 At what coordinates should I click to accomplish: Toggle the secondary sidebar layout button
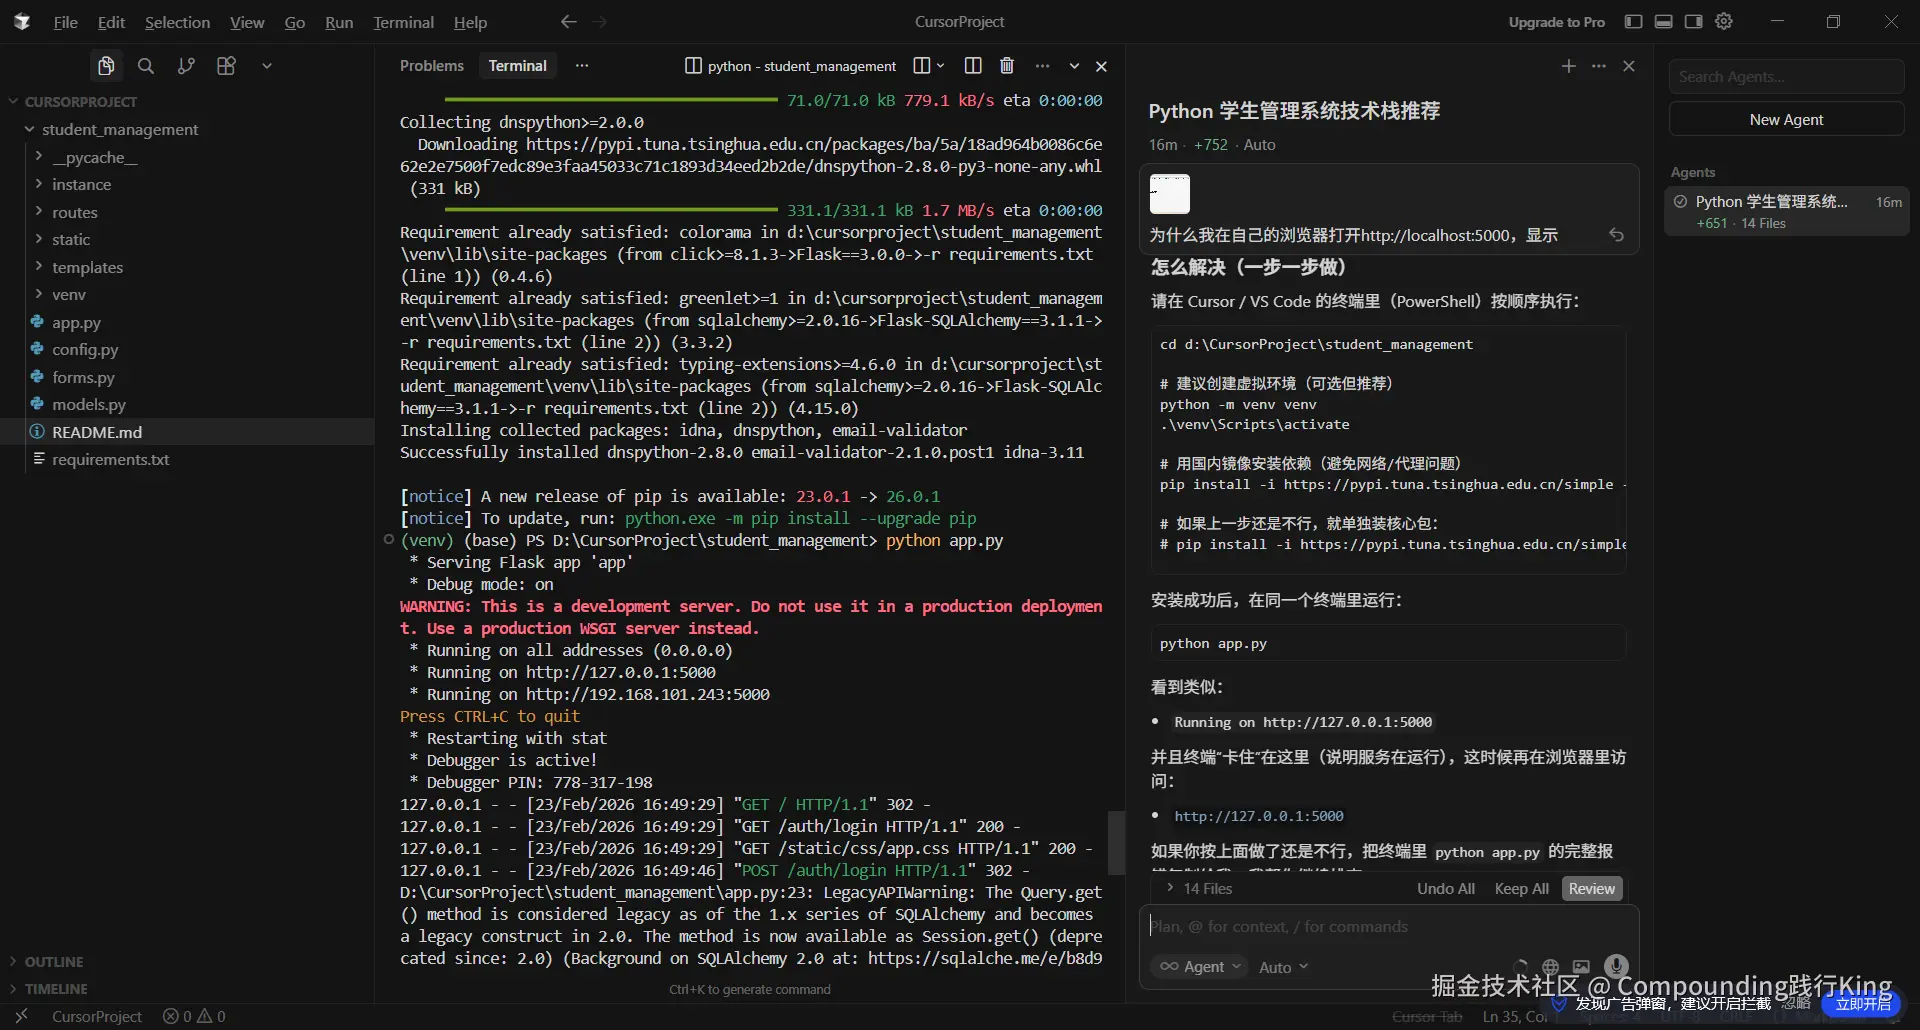[x=1693, y=21]
